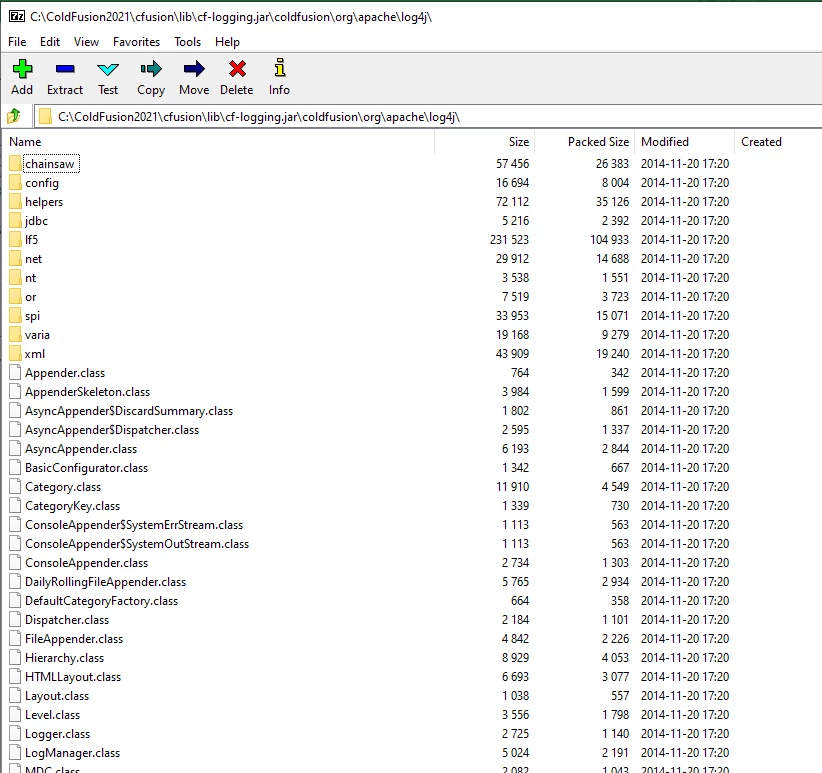
Task: Click the green Add plus icon
Action: click(x=22, y=69)
